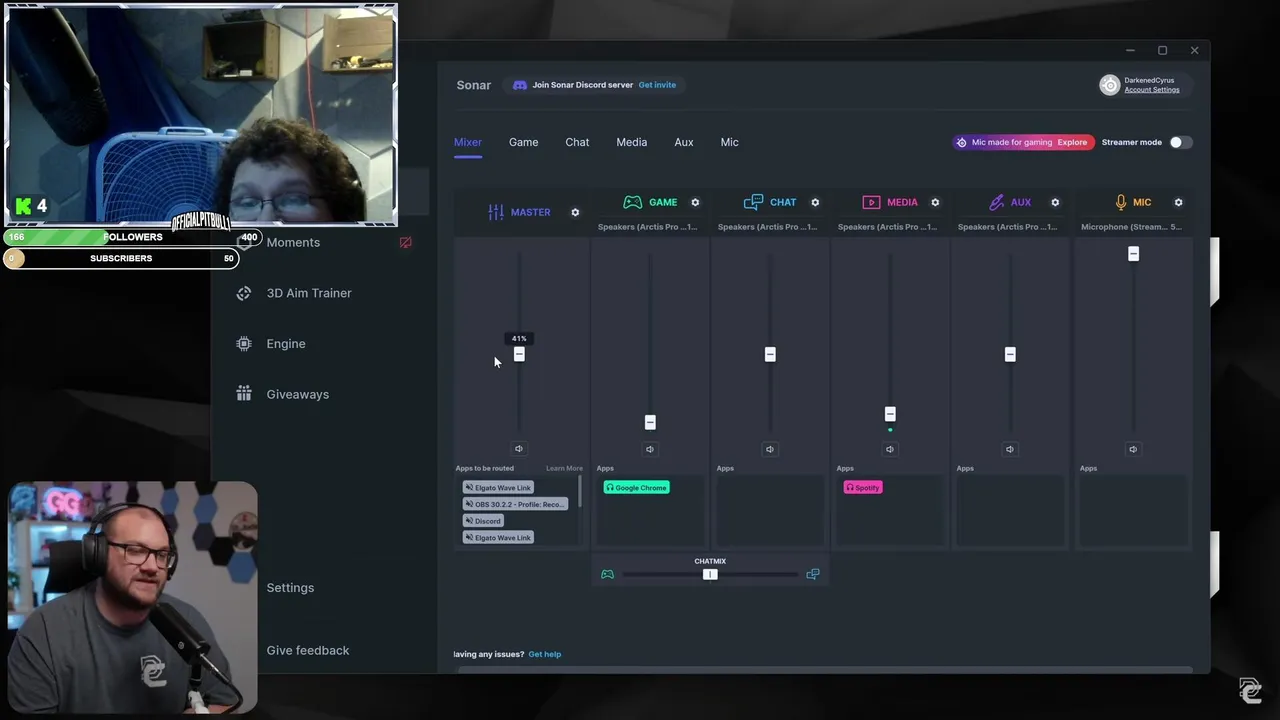Switch to the Media tab
1280x720 pixels.
click(x=632, y=142)
